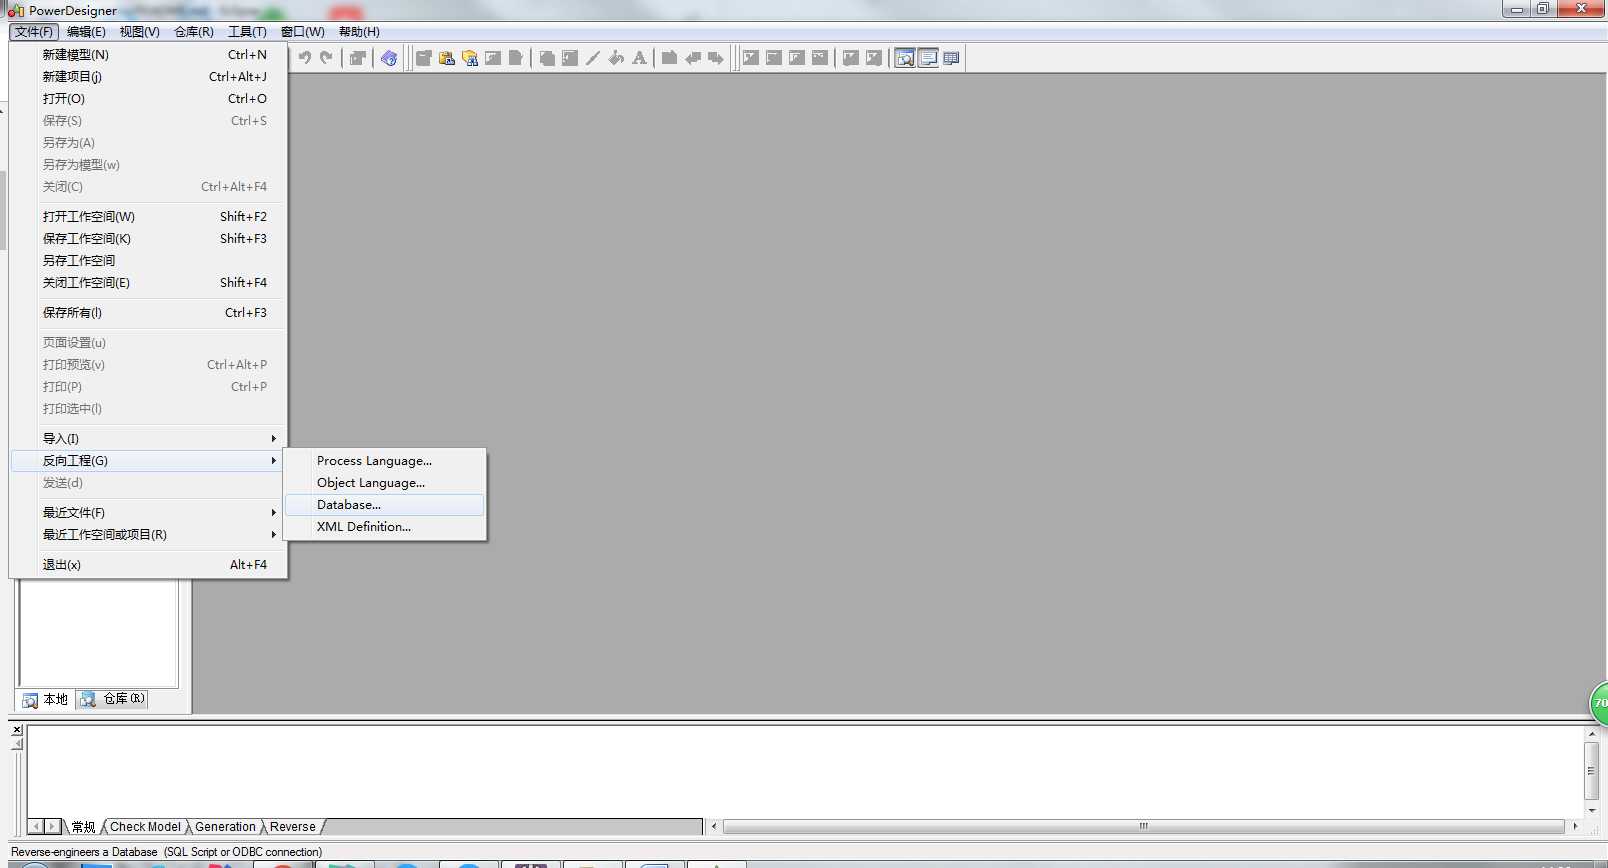Click the yellow folder with binoculars icon
This screenshot has height=868, width=1608.
click(x=470, y=58)
